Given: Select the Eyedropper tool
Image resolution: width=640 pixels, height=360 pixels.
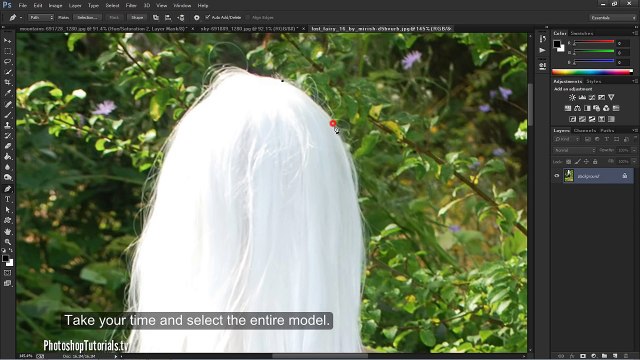Looking at the screenshot, I should pos(7,93).
